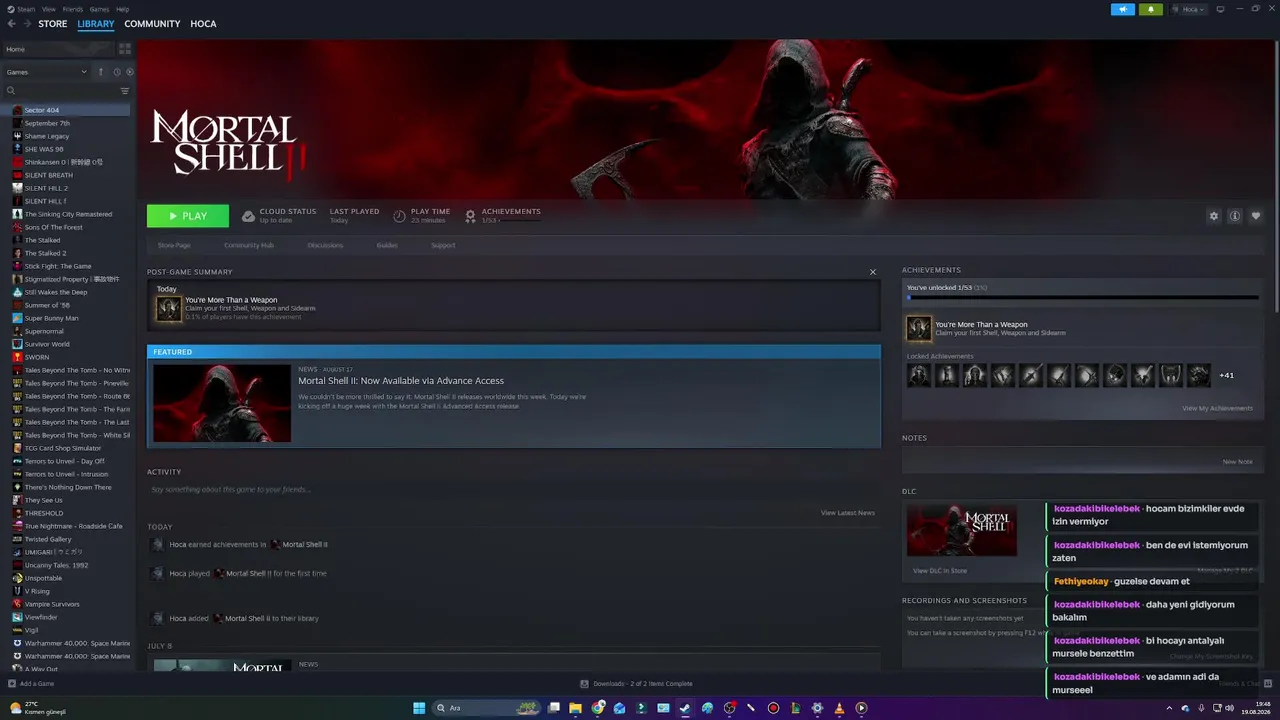Viewport: 1280px width, 720px height.
Task: Click Add a Game at bottom left
Action: point(31,684)
